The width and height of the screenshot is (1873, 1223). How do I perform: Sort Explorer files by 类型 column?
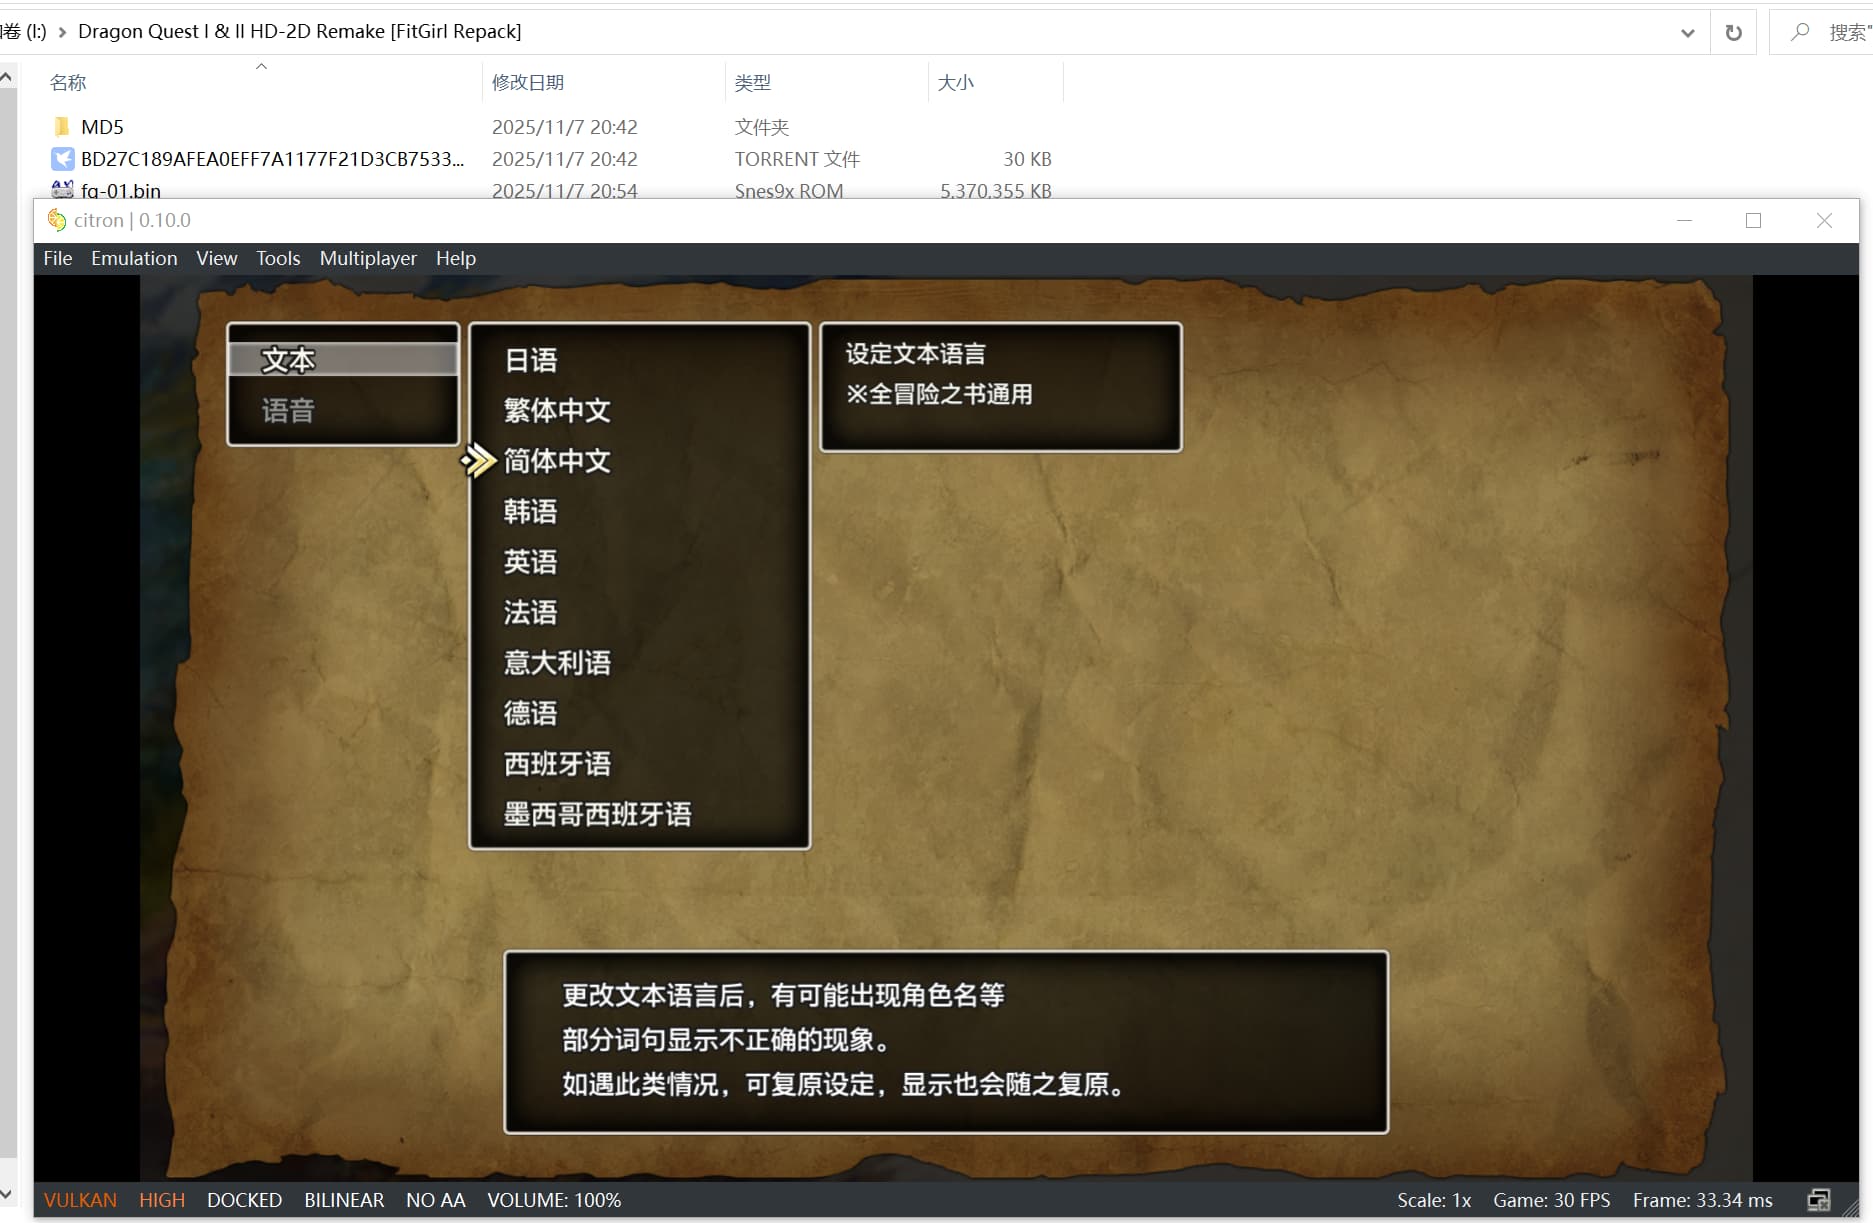[753, 83]
